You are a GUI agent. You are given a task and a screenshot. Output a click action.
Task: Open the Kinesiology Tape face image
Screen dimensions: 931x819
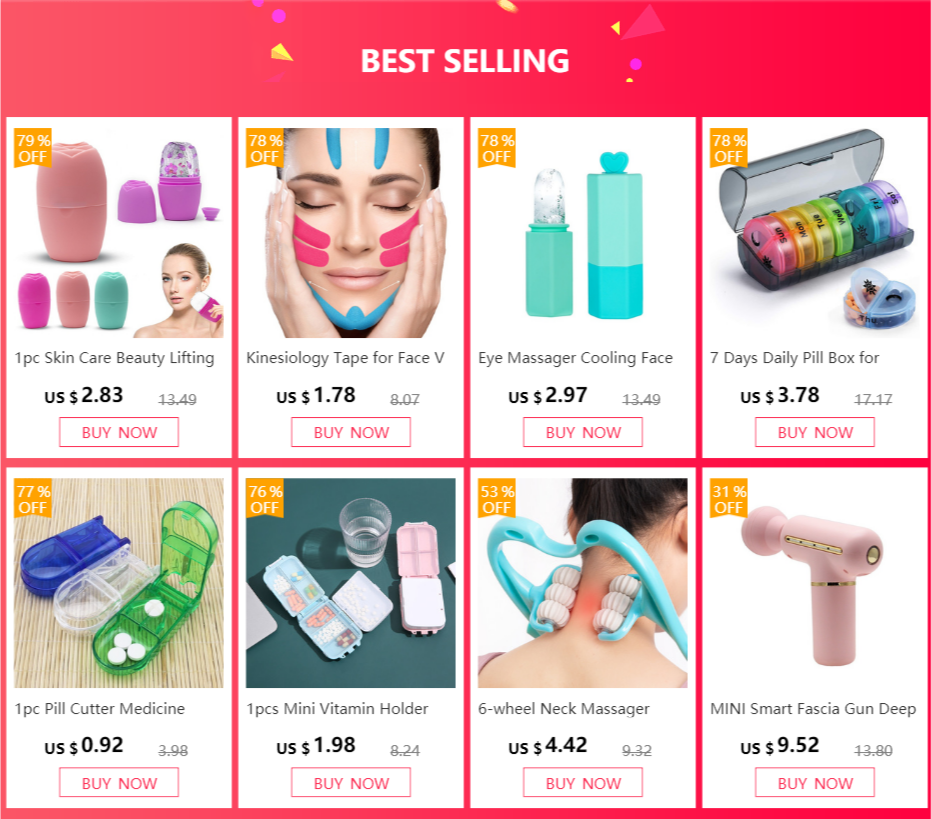pyautogui.click(x=351, y=233)
